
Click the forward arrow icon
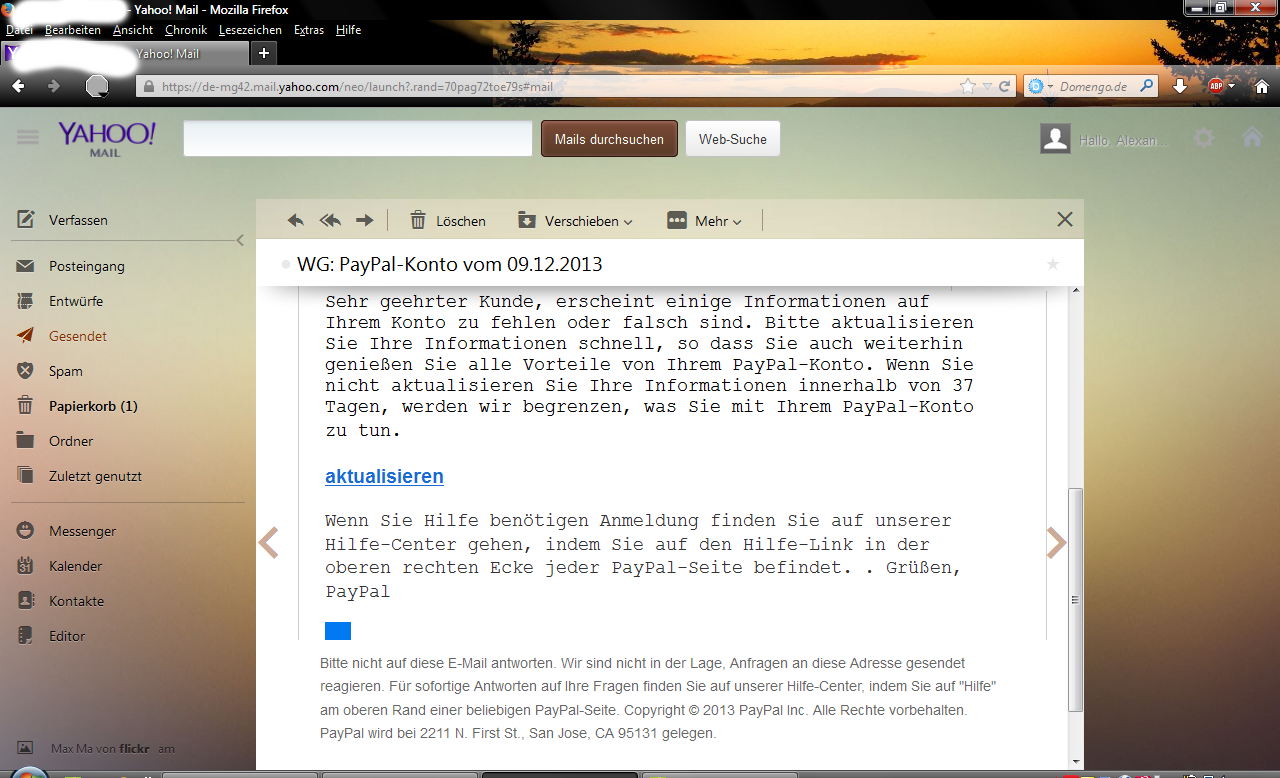[x=365, y=221]
